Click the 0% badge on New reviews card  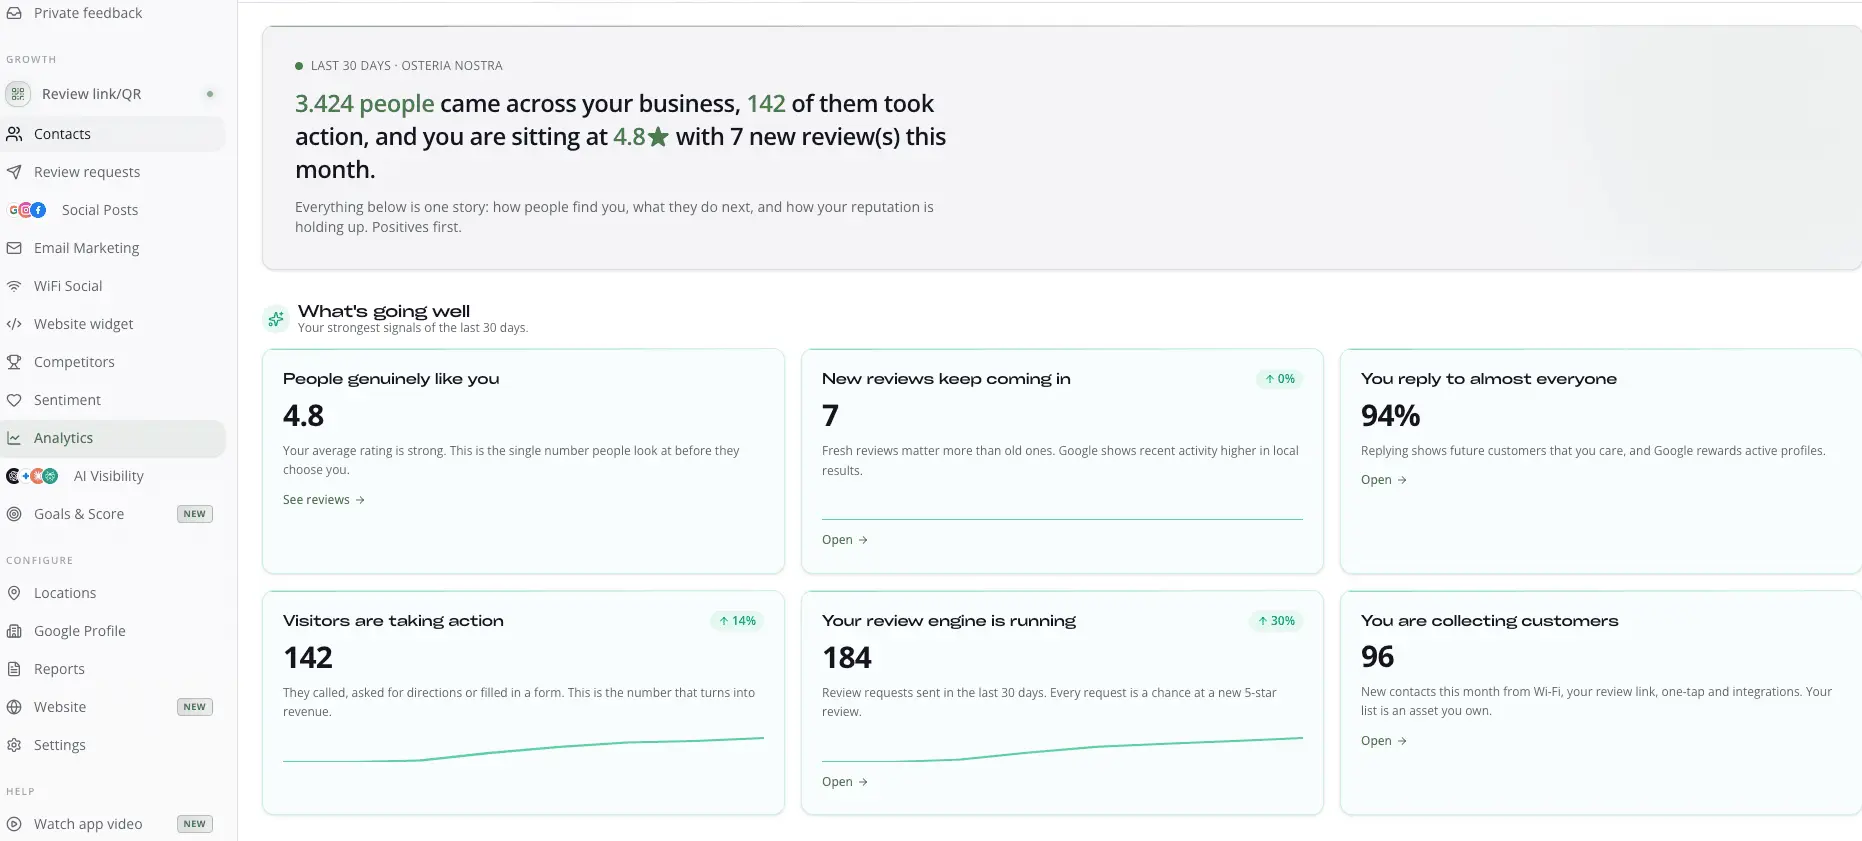1280,379
